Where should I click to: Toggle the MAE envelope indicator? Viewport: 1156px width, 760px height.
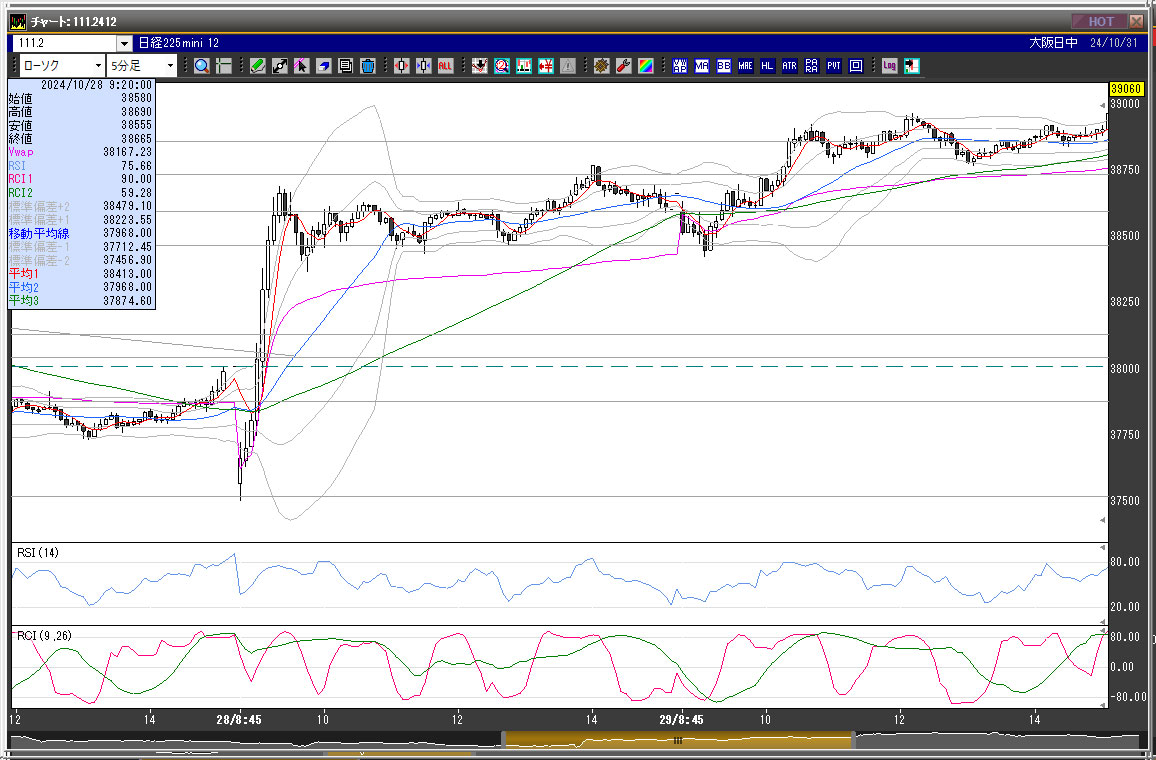(745, 66)
